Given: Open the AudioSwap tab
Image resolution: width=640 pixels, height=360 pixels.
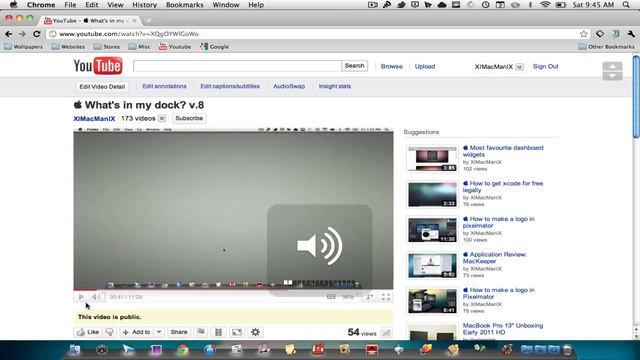Looking at the screenshot, I should pyautogui.click(x=289, y=86).
